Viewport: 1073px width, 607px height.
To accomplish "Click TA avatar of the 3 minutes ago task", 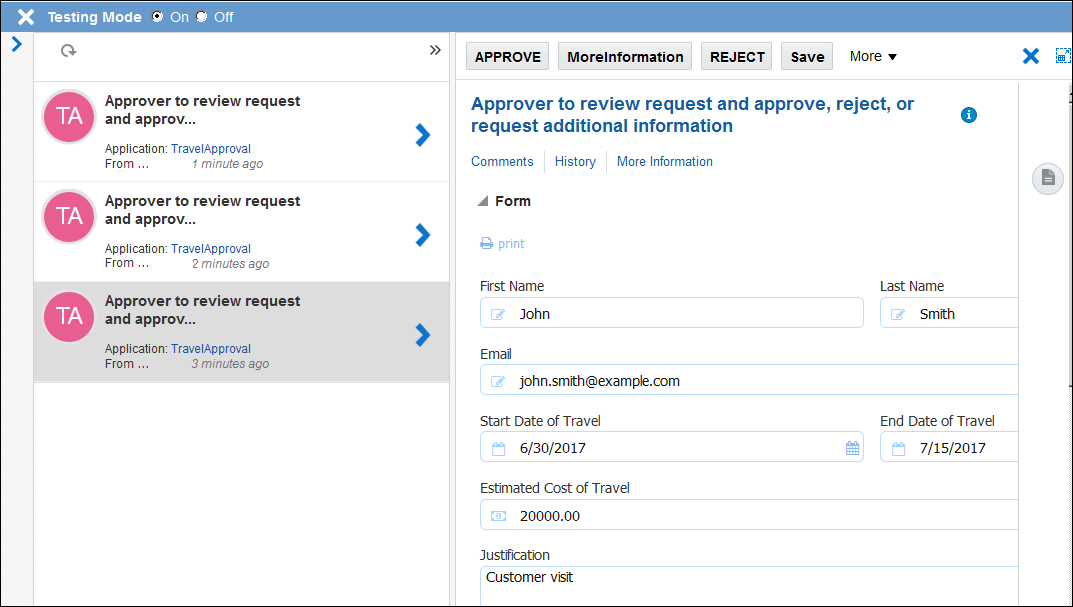I will click(x=69, y=316).
